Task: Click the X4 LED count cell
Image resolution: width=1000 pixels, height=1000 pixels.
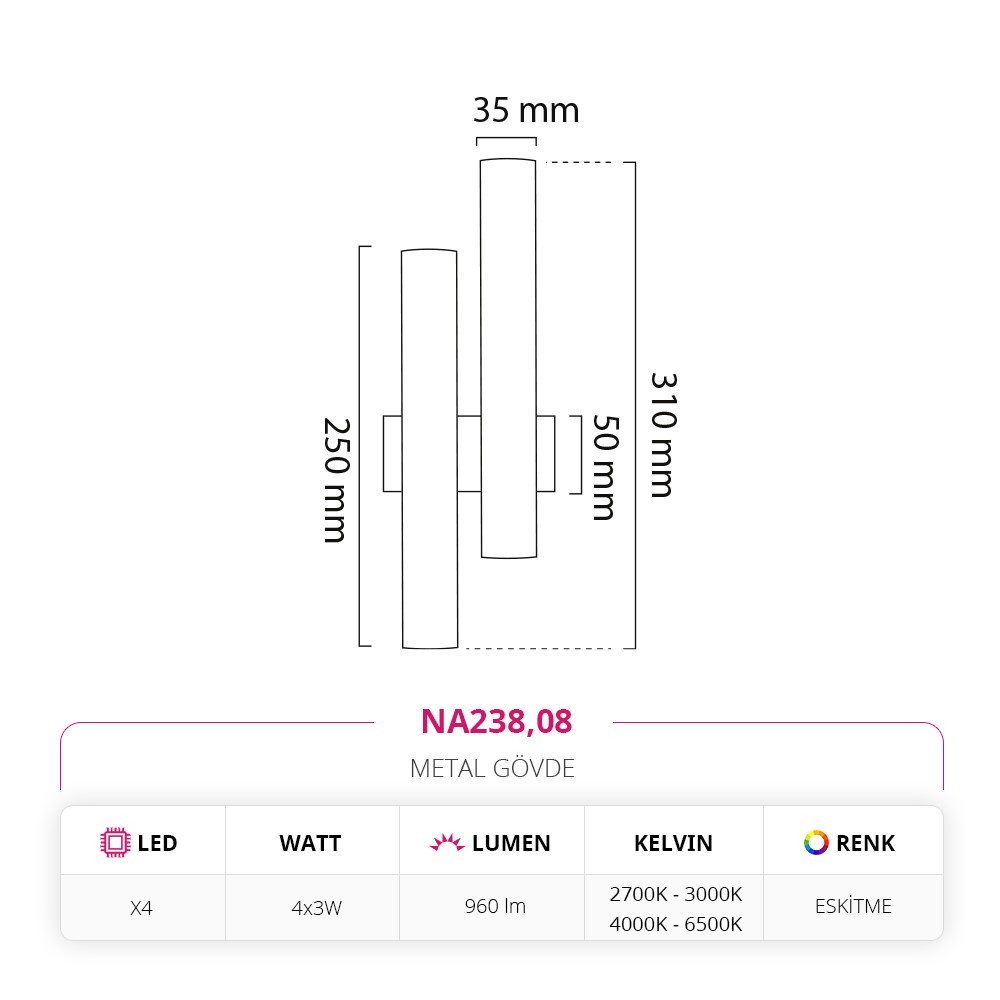Action: (x=142, y=908)
